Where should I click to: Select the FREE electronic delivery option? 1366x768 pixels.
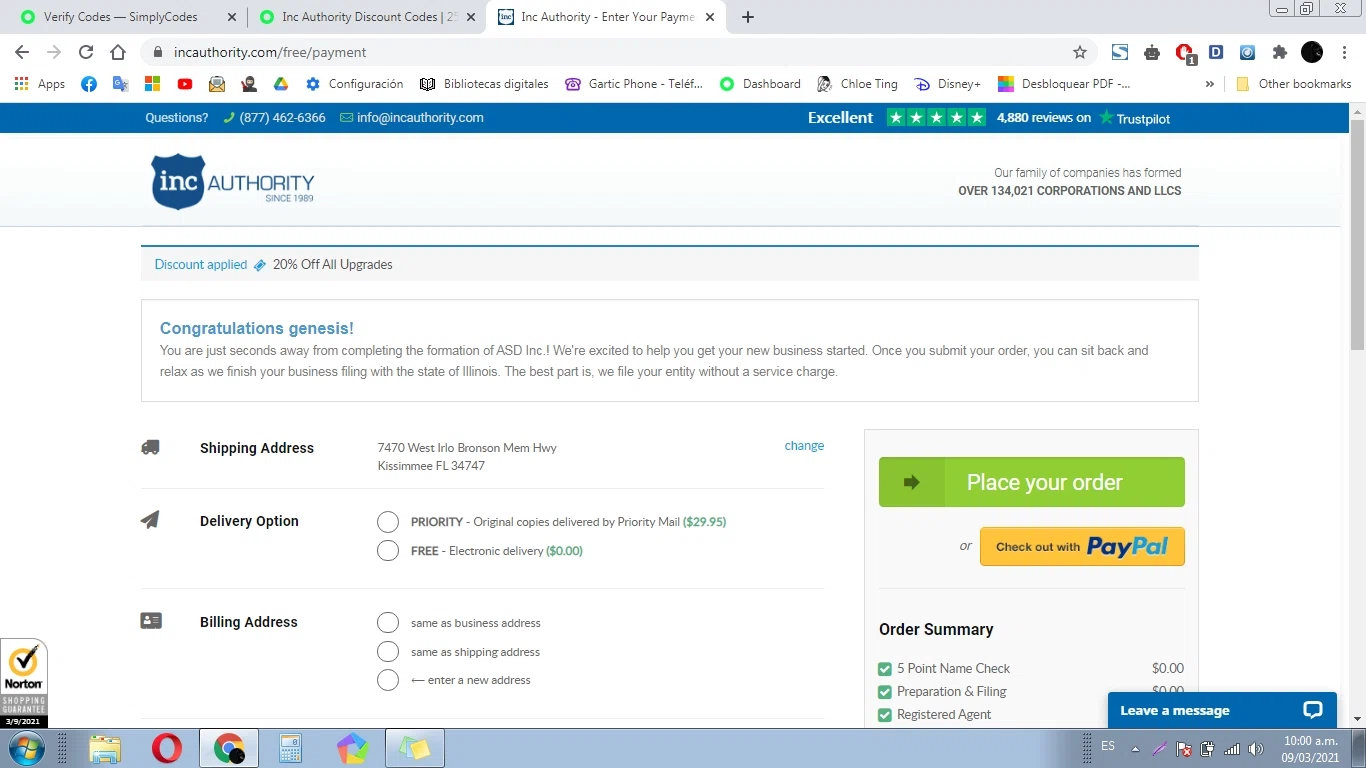click(388, 551)
